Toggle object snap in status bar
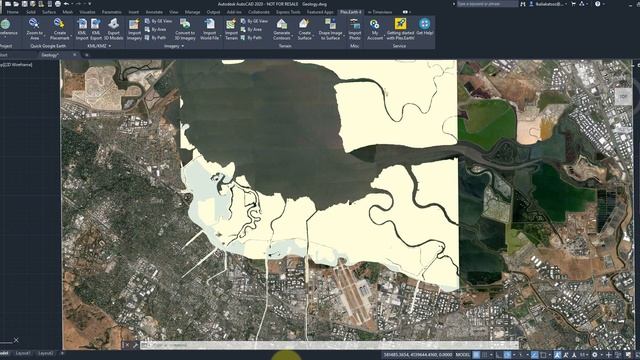The image size is (640, 360). [x=543, y=355]
